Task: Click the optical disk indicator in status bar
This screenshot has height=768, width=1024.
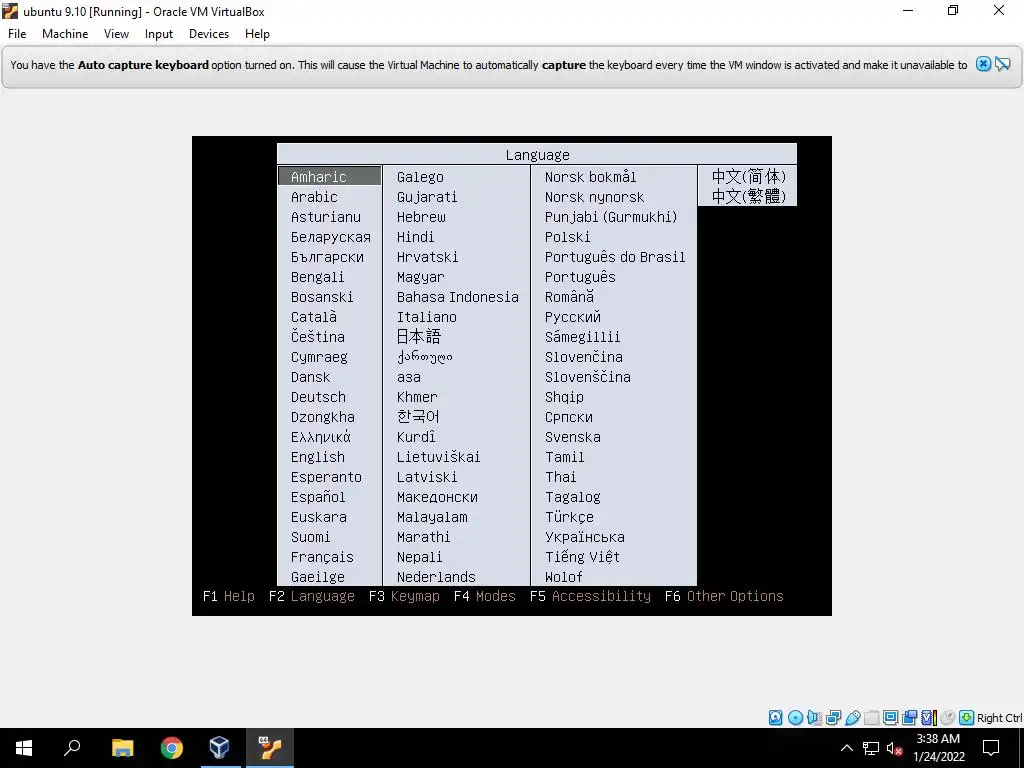Action: (795, 718)
